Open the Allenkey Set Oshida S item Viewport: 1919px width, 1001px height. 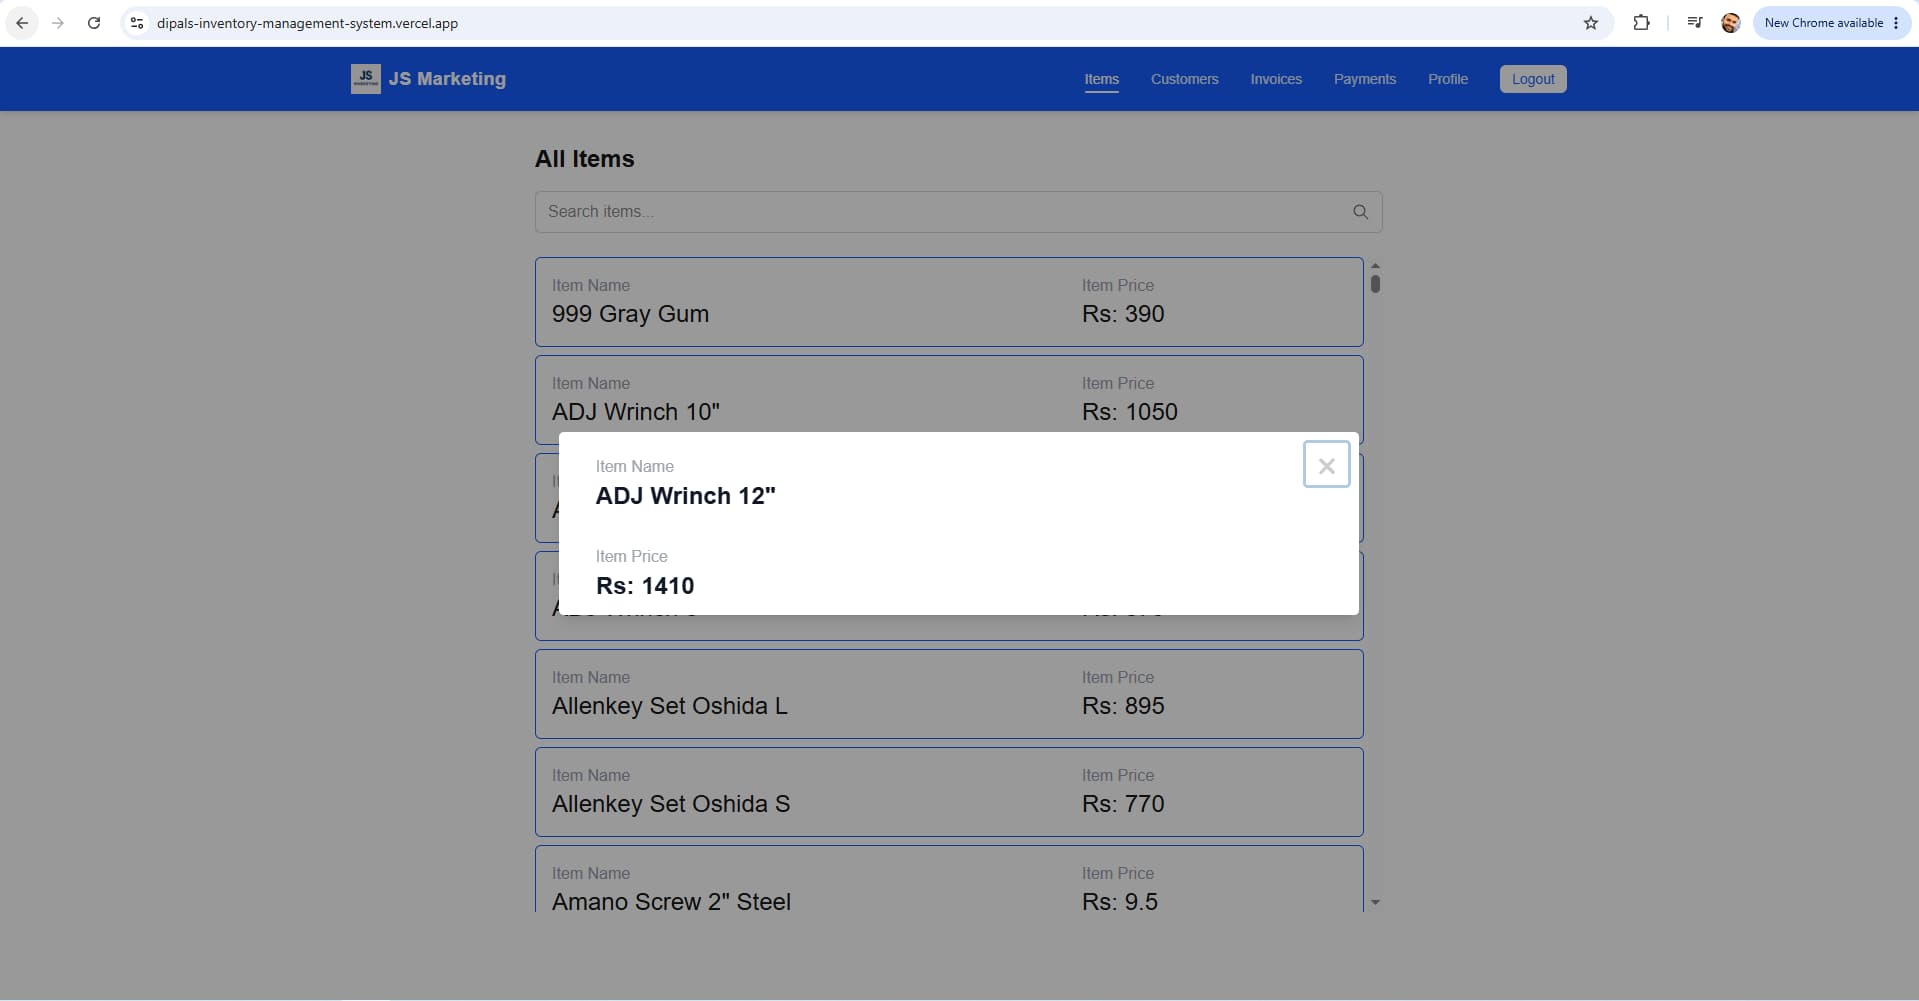click(x=949, y=792)
